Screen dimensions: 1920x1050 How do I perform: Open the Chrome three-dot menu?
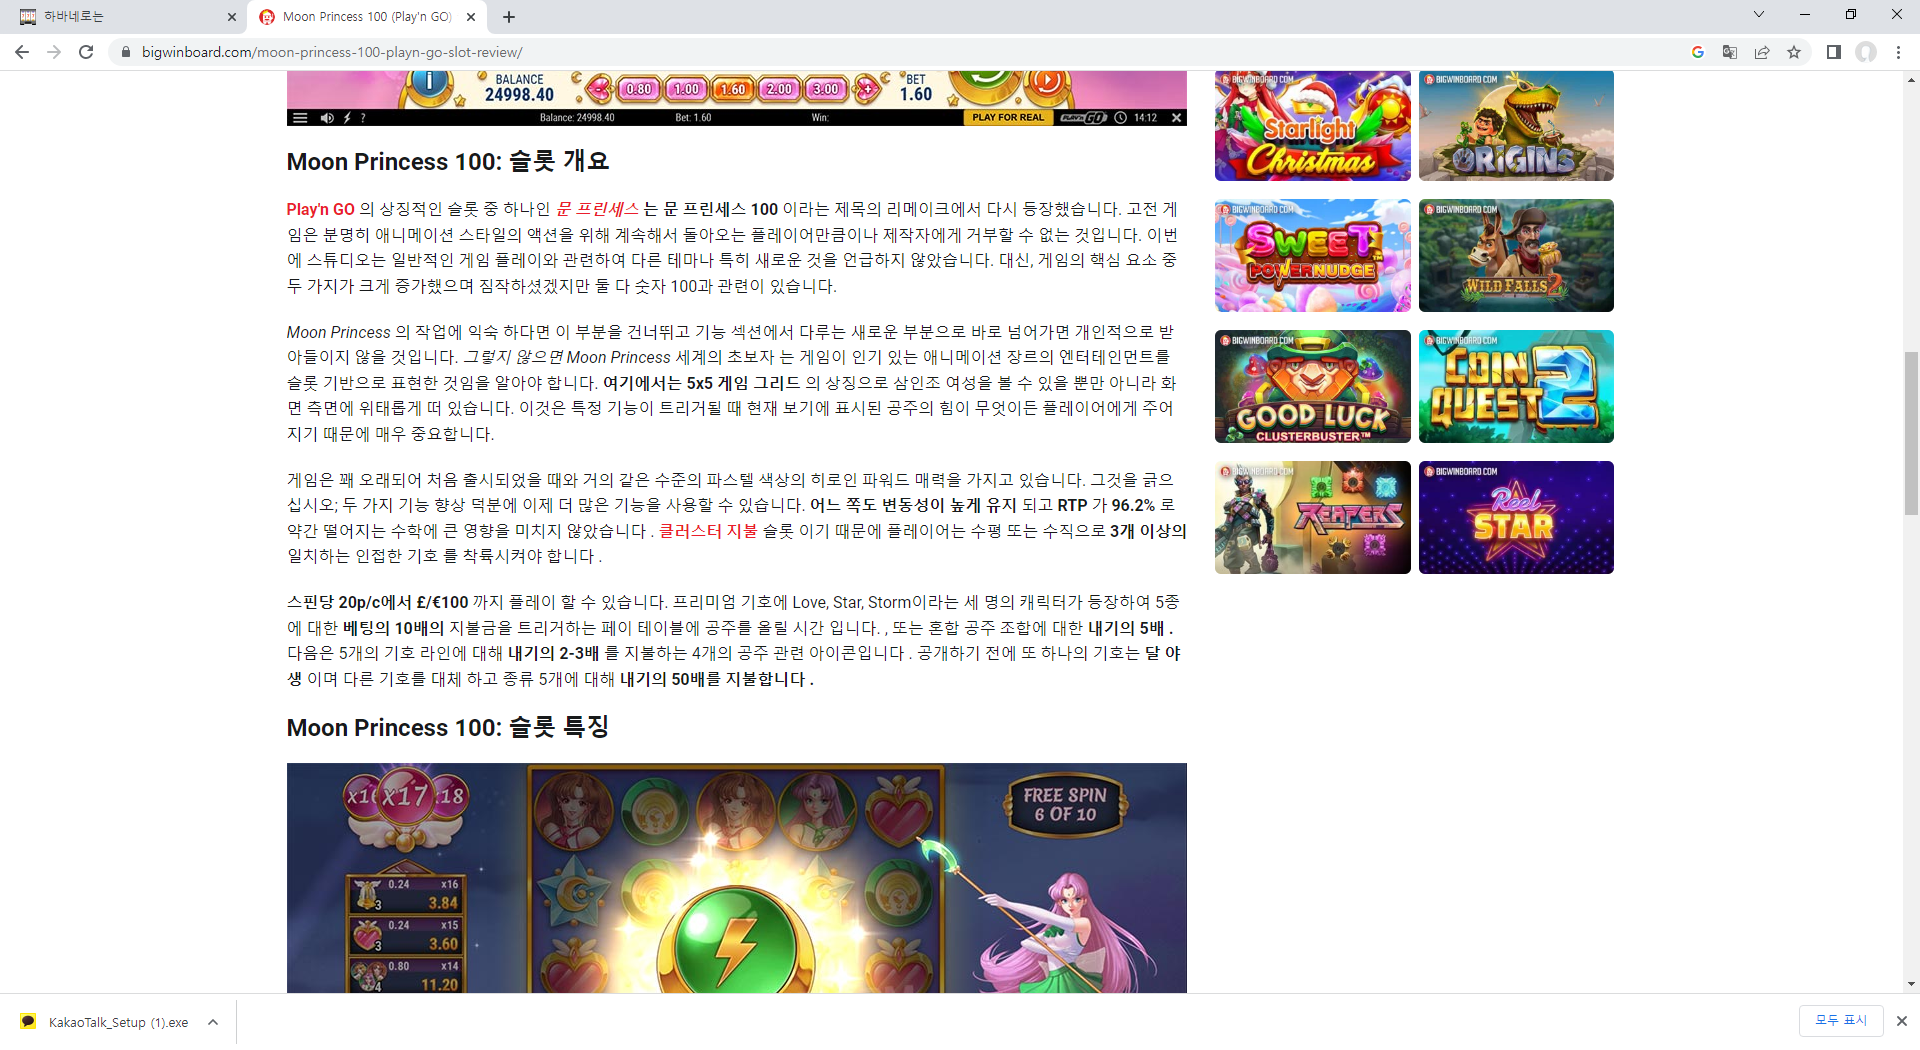click(x=1898, y=52)
